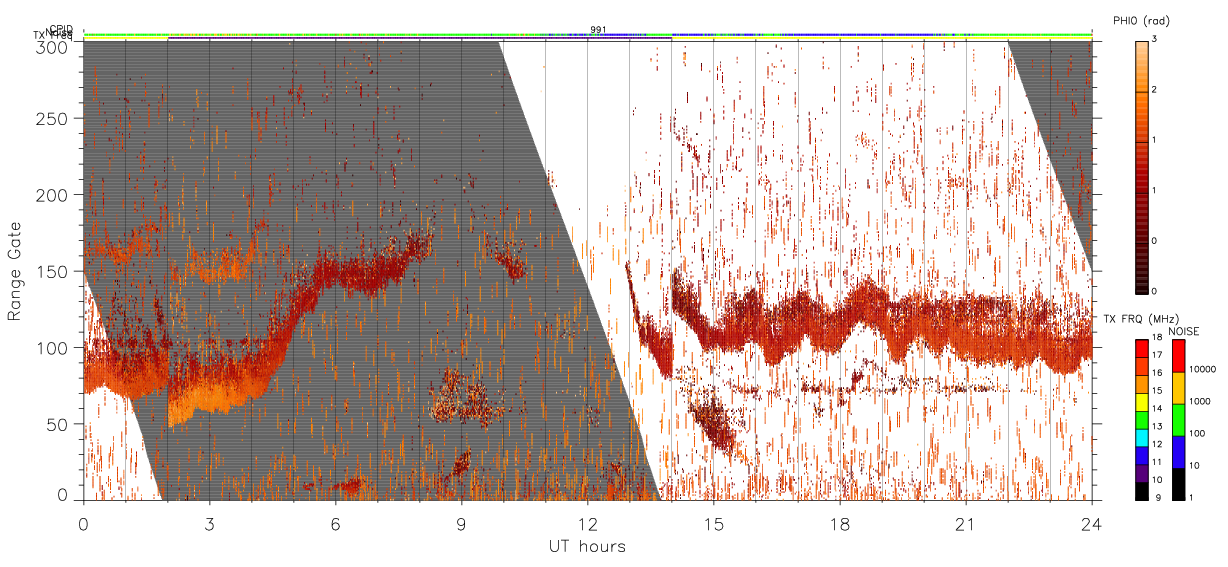Click the x-axis tick label '6'
1228x567 pixels.
335,523
